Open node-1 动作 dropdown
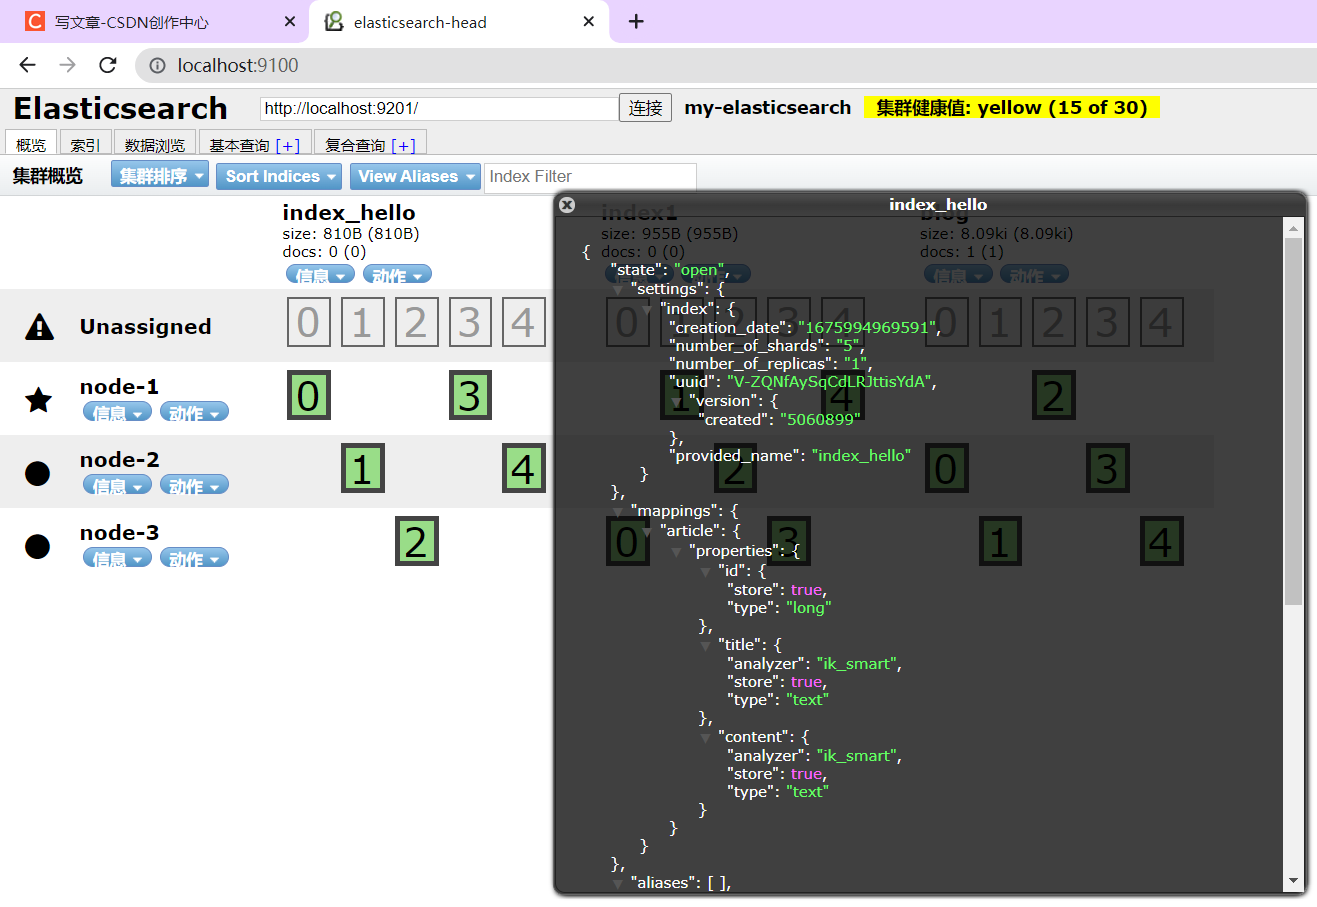 [194, 412]
